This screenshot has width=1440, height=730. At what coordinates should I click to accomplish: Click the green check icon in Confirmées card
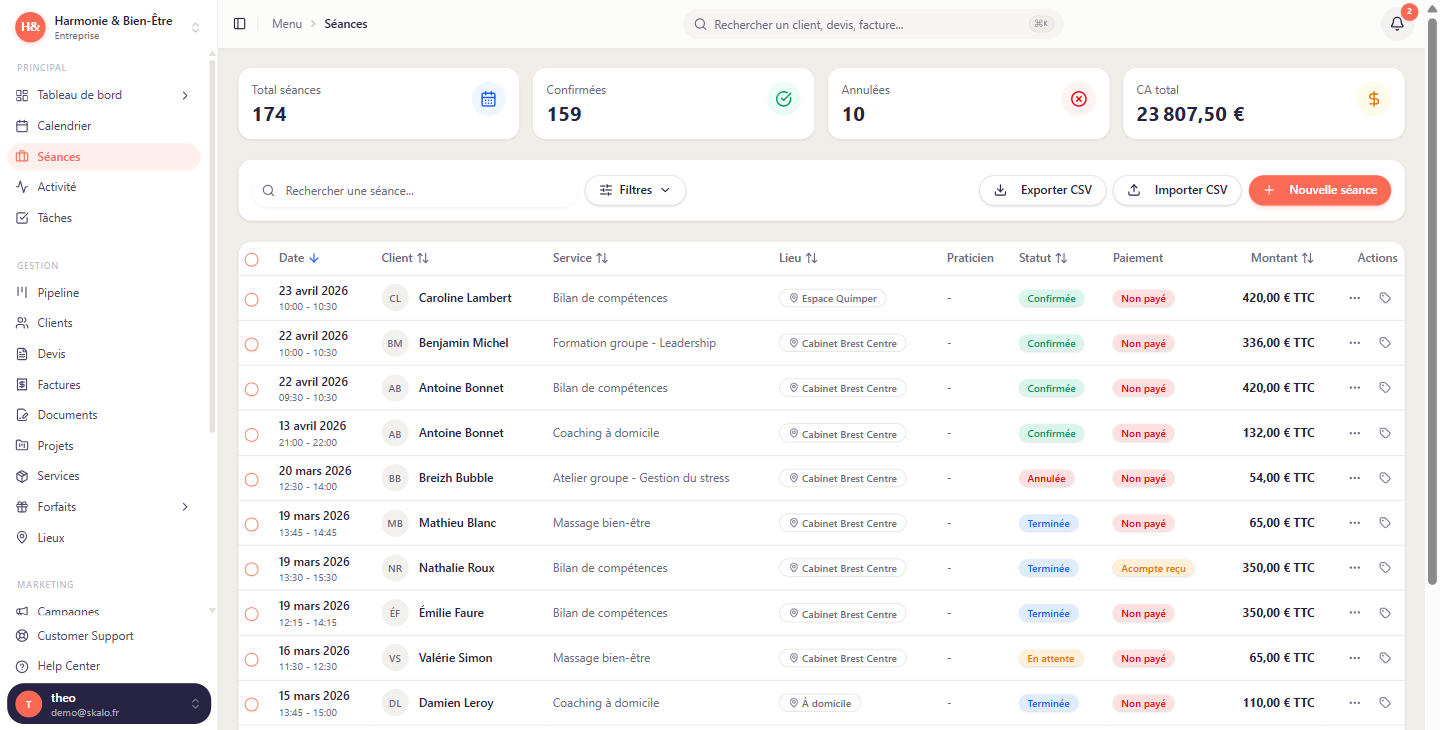coord(783,99)
